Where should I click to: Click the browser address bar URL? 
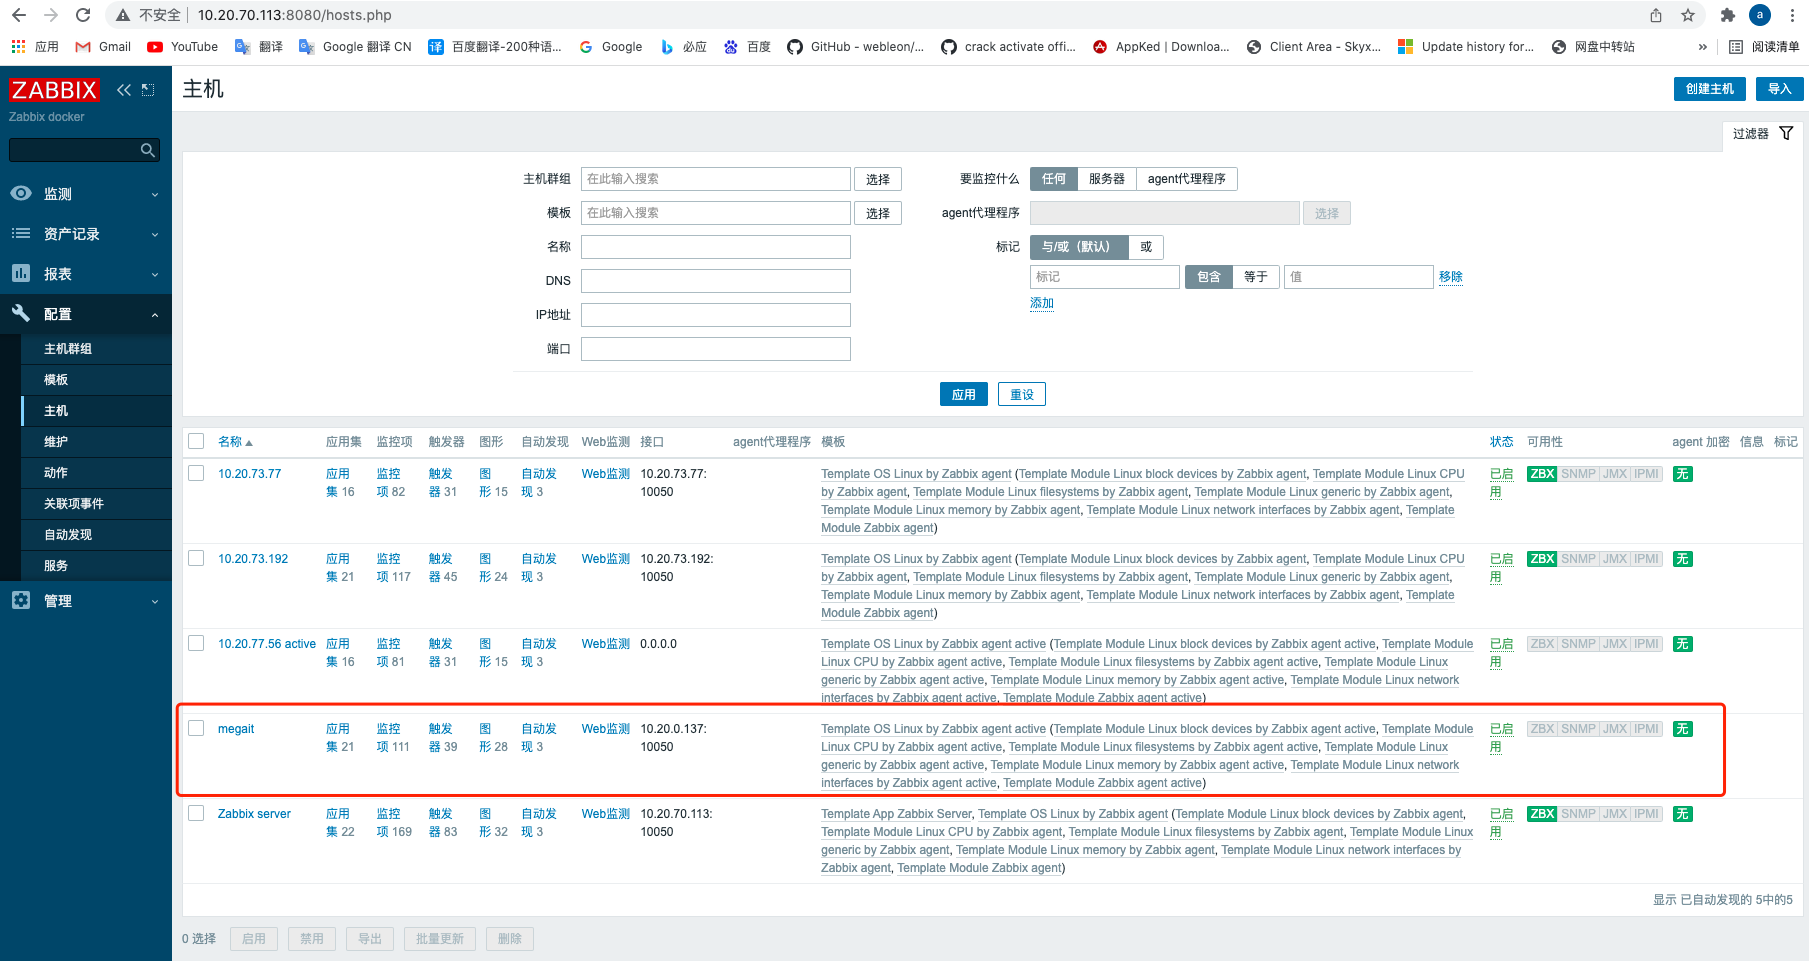pyautogui.click(x=295, y=15)
